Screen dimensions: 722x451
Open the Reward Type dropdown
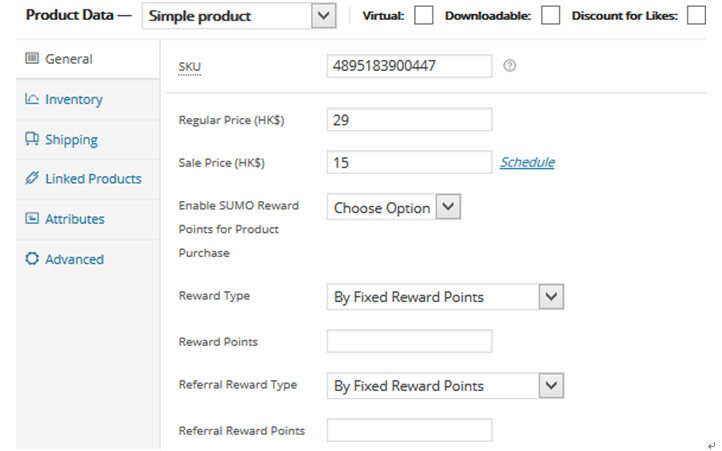click(445, 297)
